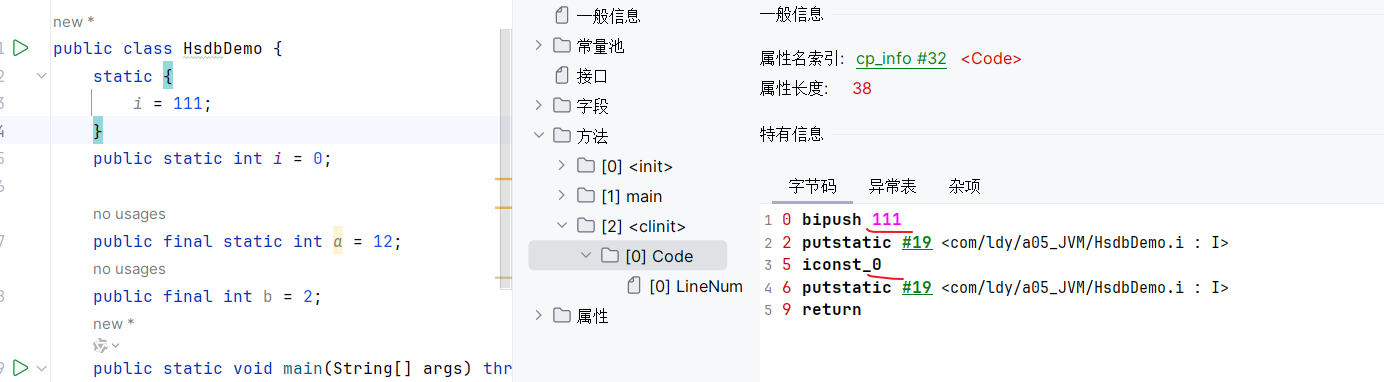This screenshot has height=382, width=1384.
Task: Click the 字段 folder icon
Action: [x=561, y=106]
